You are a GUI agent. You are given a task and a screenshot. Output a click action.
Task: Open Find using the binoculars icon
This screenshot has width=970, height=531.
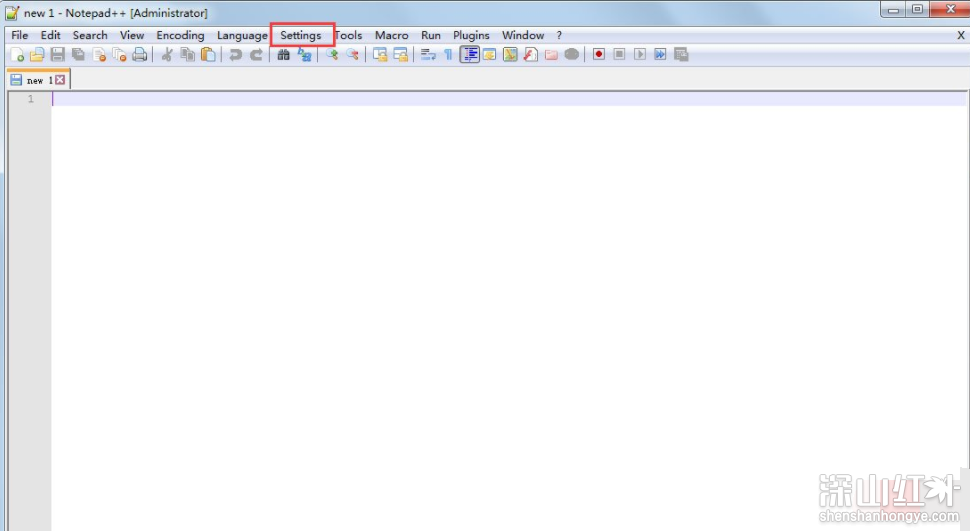point(283,55)
